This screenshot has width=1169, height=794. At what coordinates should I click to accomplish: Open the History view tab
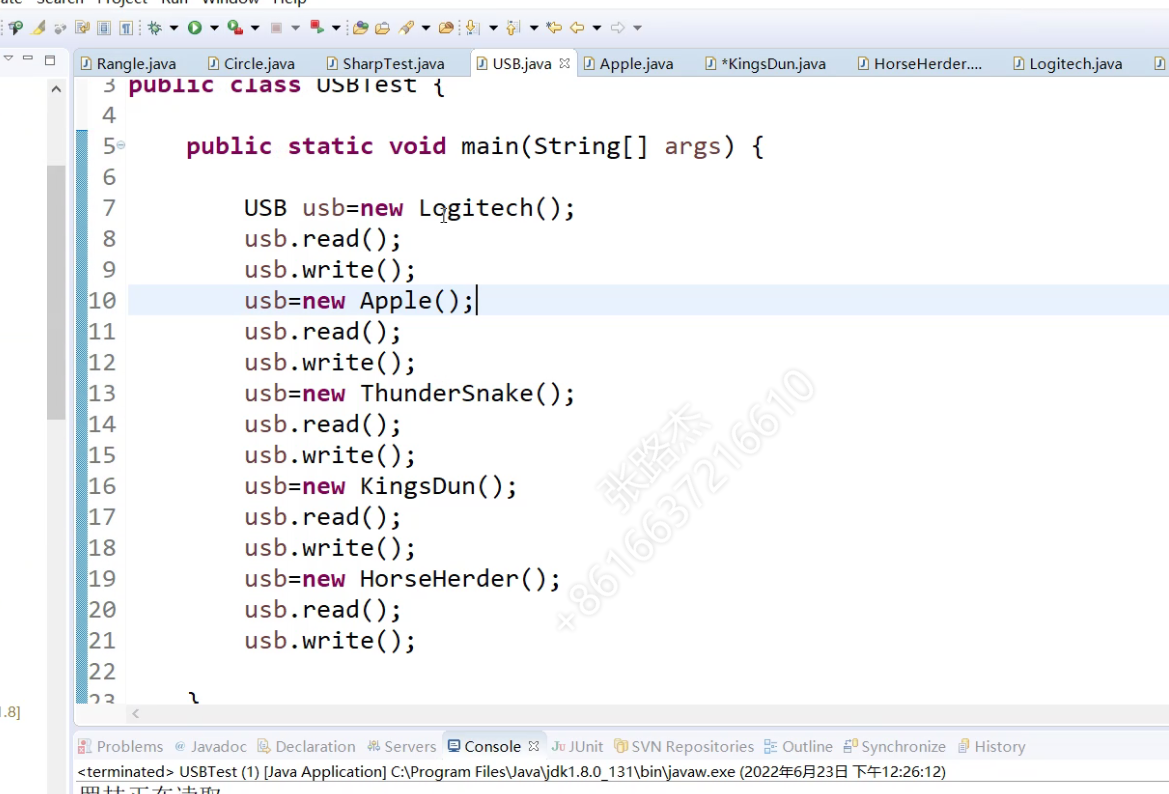992,746
